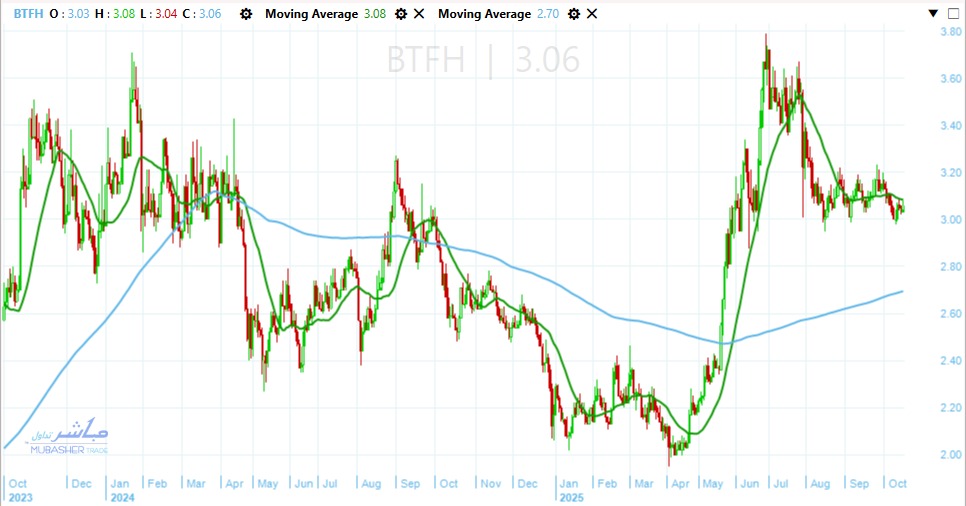This screenshot has height=506, width=966.
Task: Remove the Moving Average 3.08 indicator
Action: (419, 14)
